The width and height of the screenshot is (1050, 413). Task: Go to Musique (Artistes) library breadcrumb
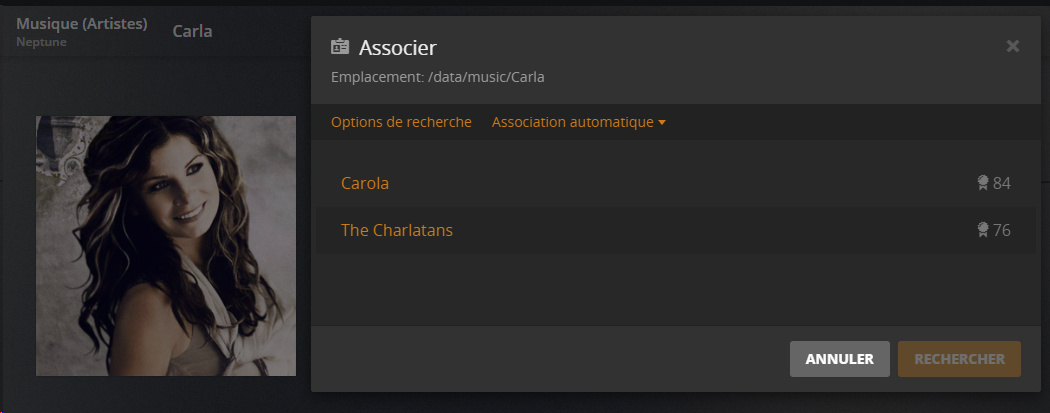pos(82,24)
